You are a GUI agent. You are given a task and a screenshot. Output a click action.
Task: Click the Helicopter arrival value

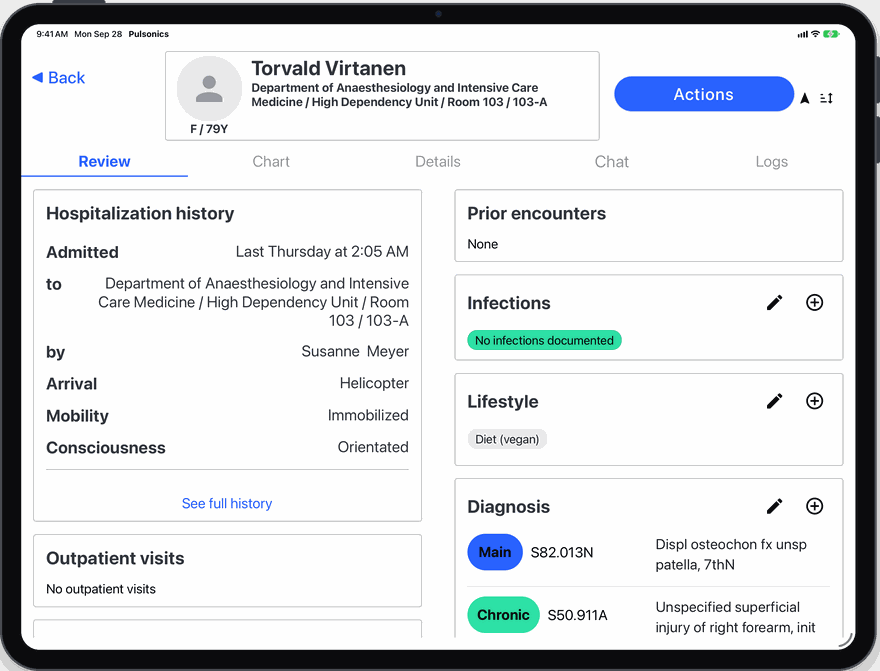click(x=374, y=383)
